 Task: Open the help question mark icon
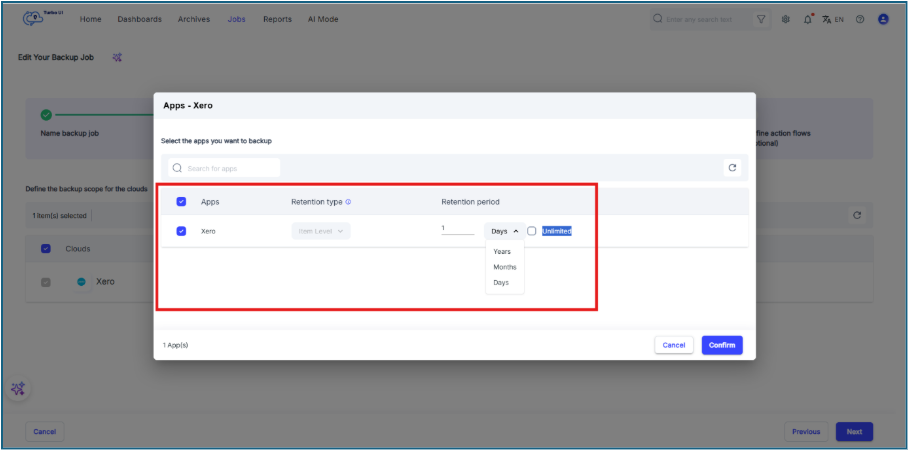(860, 19)
